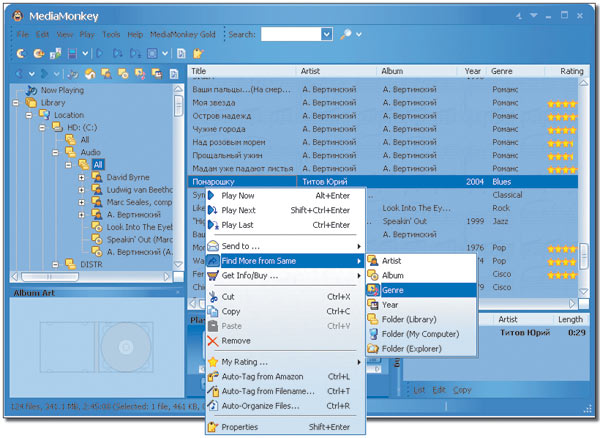
Task: Open My Rating submenu
Action: [285, 362]
